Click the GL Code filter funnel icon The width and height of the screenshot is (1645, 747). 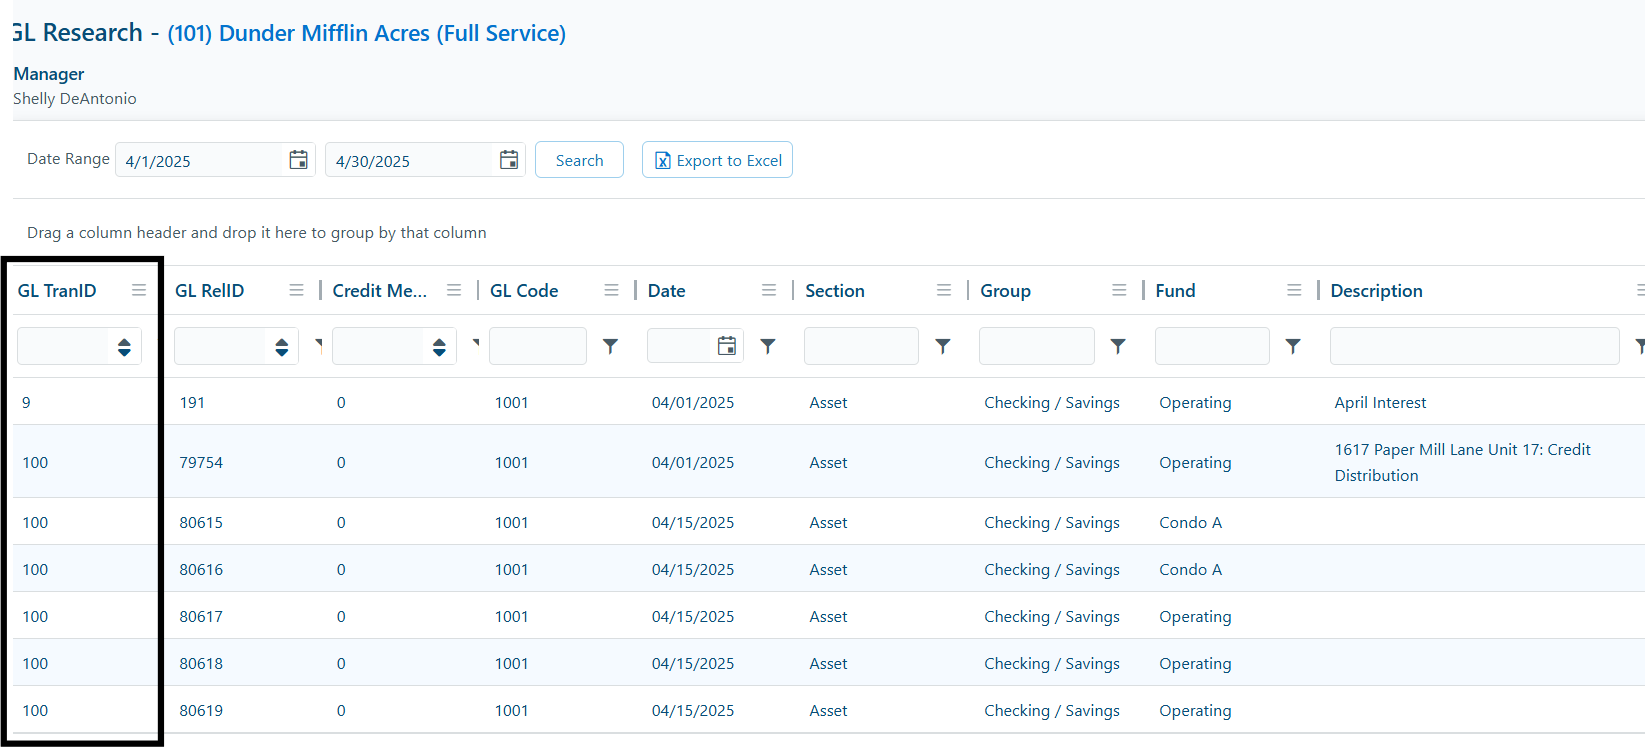coord(610,346)
